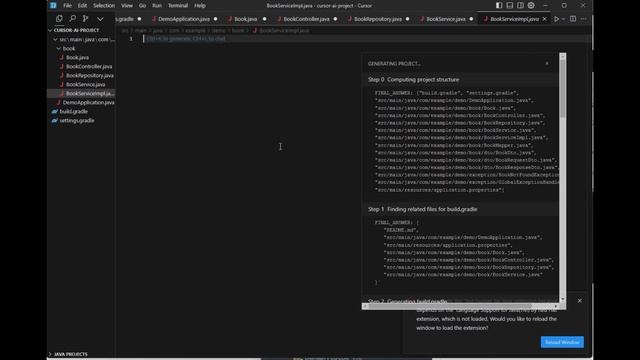Viewport: 640px width, 360px height.
Task: Open the Go menu
Action: 142,6
